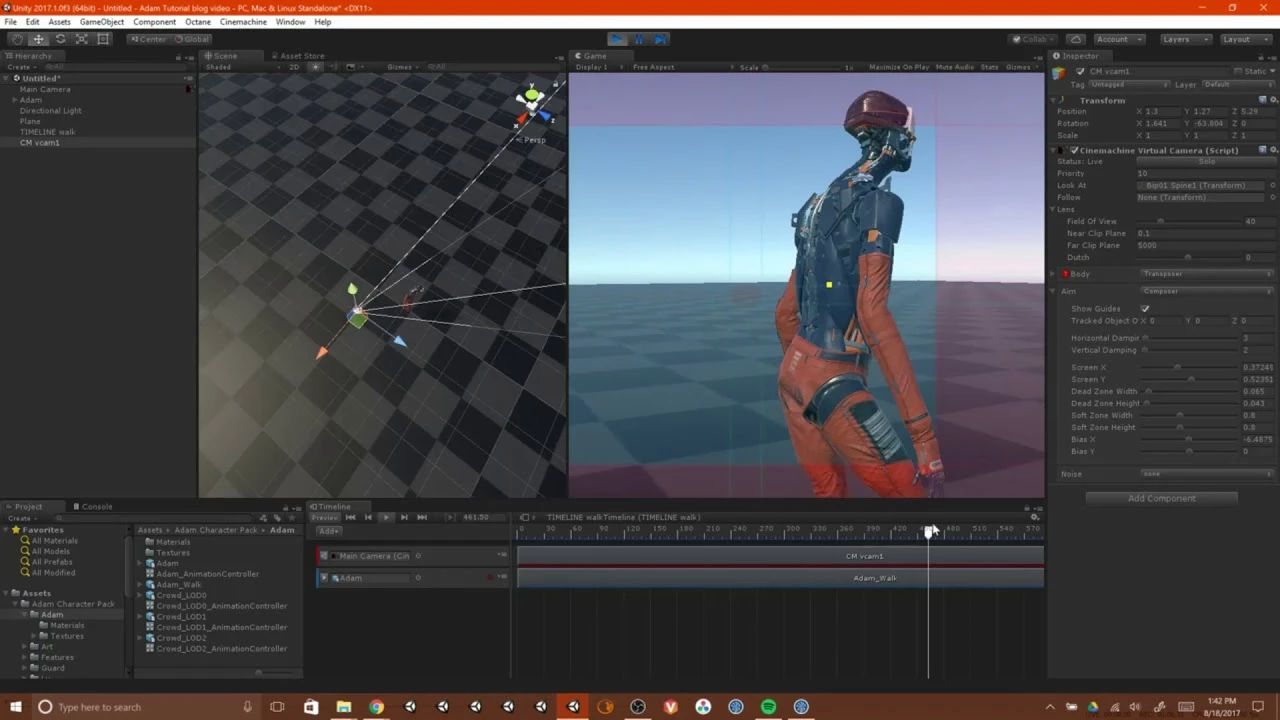Pause the editor play mode
This screenshot has height=720, width=1280.
638,39
